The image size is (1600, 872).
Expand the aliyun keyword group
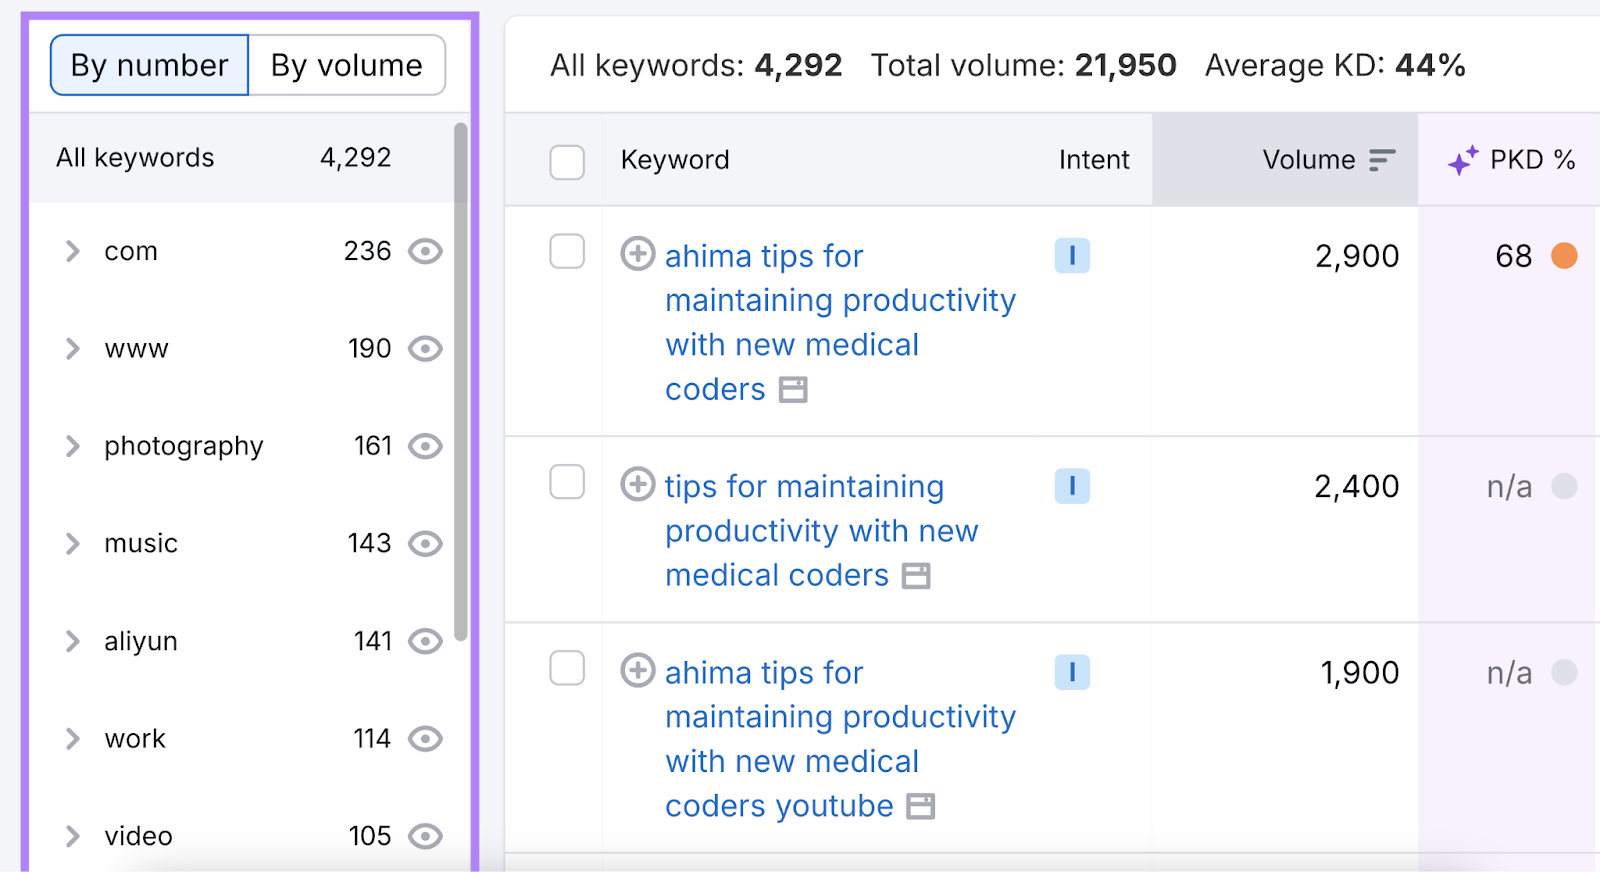pos(72,641)
